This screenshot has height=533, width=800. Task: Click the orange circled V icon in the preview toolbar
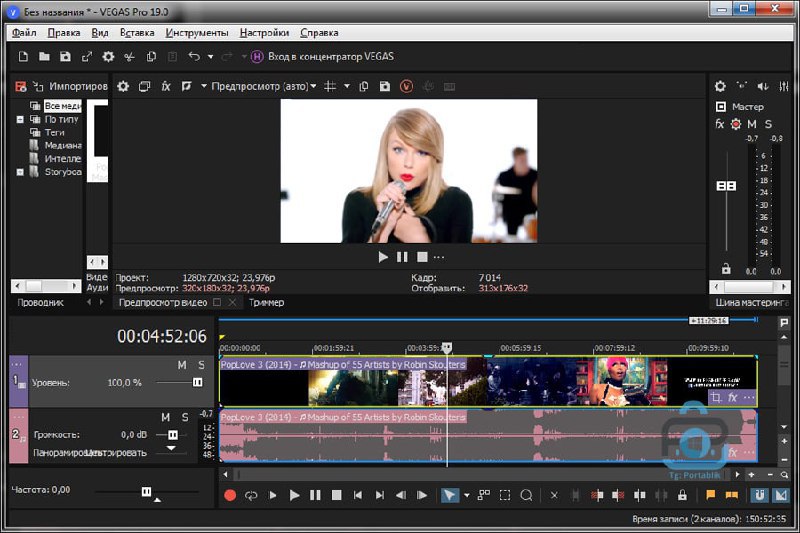(x=406, y=86)
